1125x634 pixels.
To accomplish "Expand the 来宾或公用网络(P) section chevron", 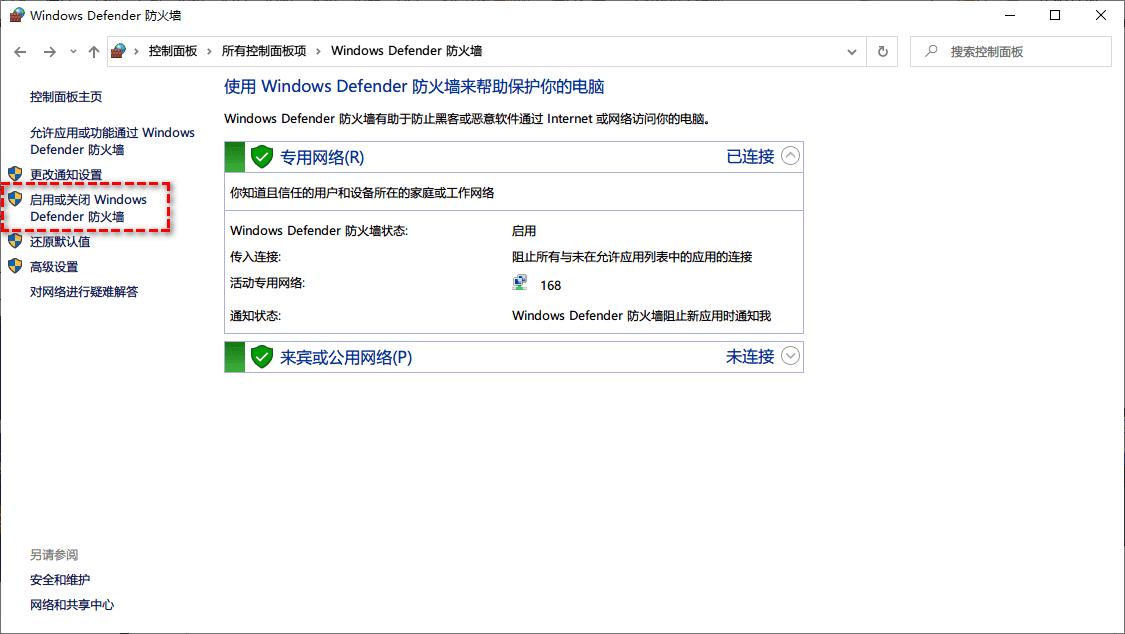I will click(x=790, y=356).
